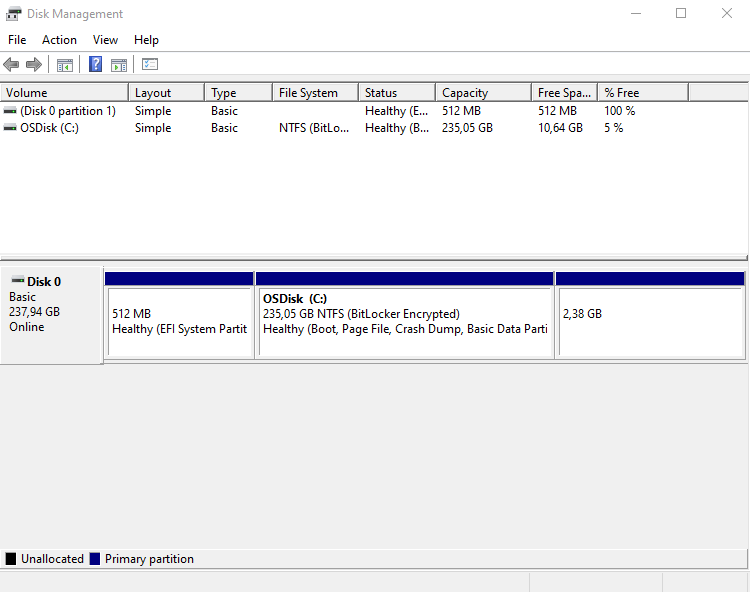Minimize the Disk Management window
The width and height of the screenshot is (750, 592).
point(636,13)
